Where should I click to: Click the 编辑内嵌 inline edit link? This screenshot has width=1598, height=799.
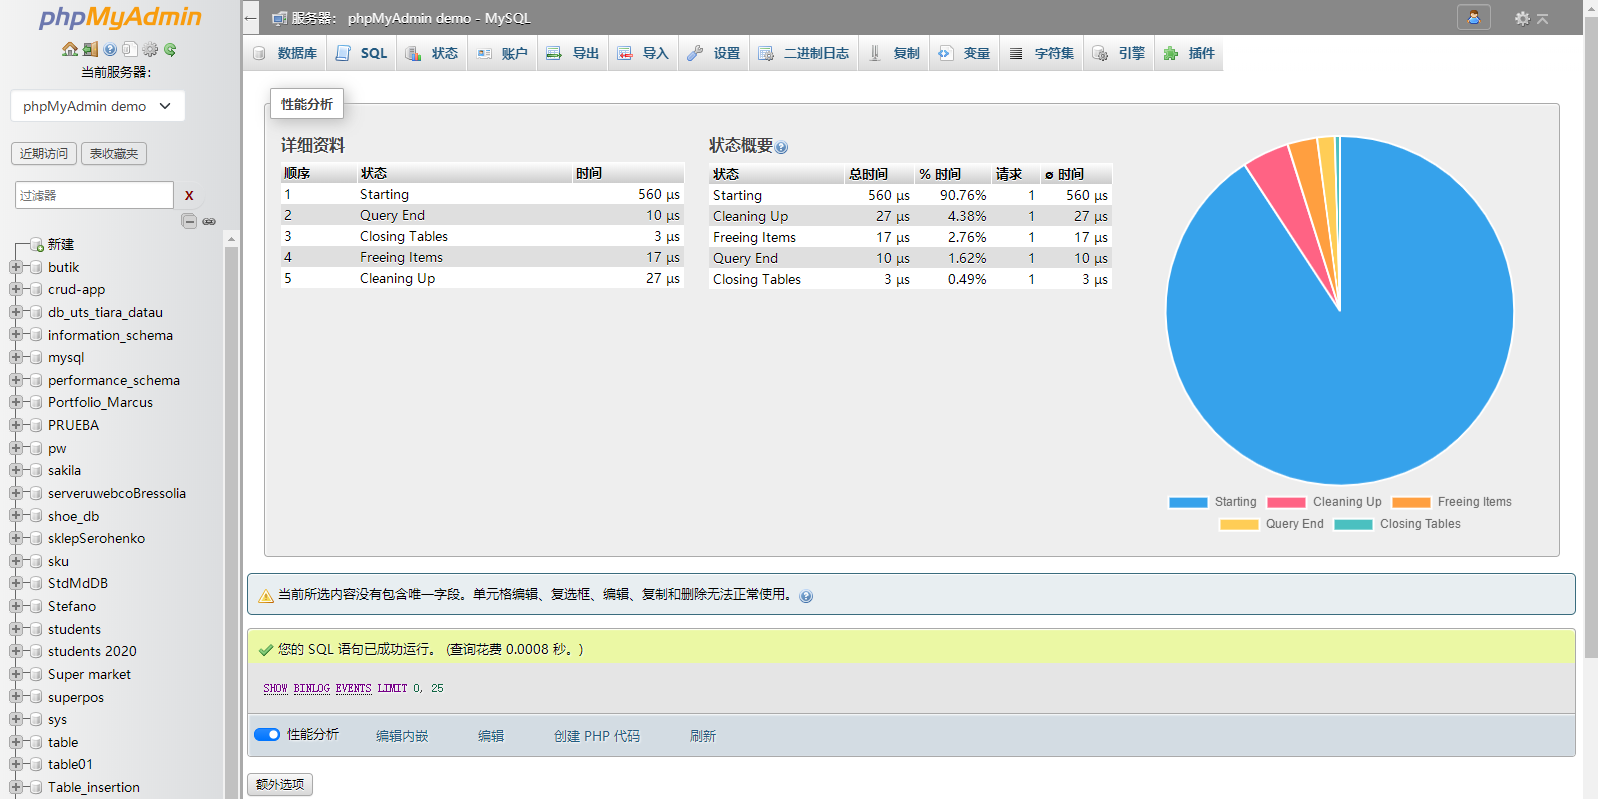402,736
